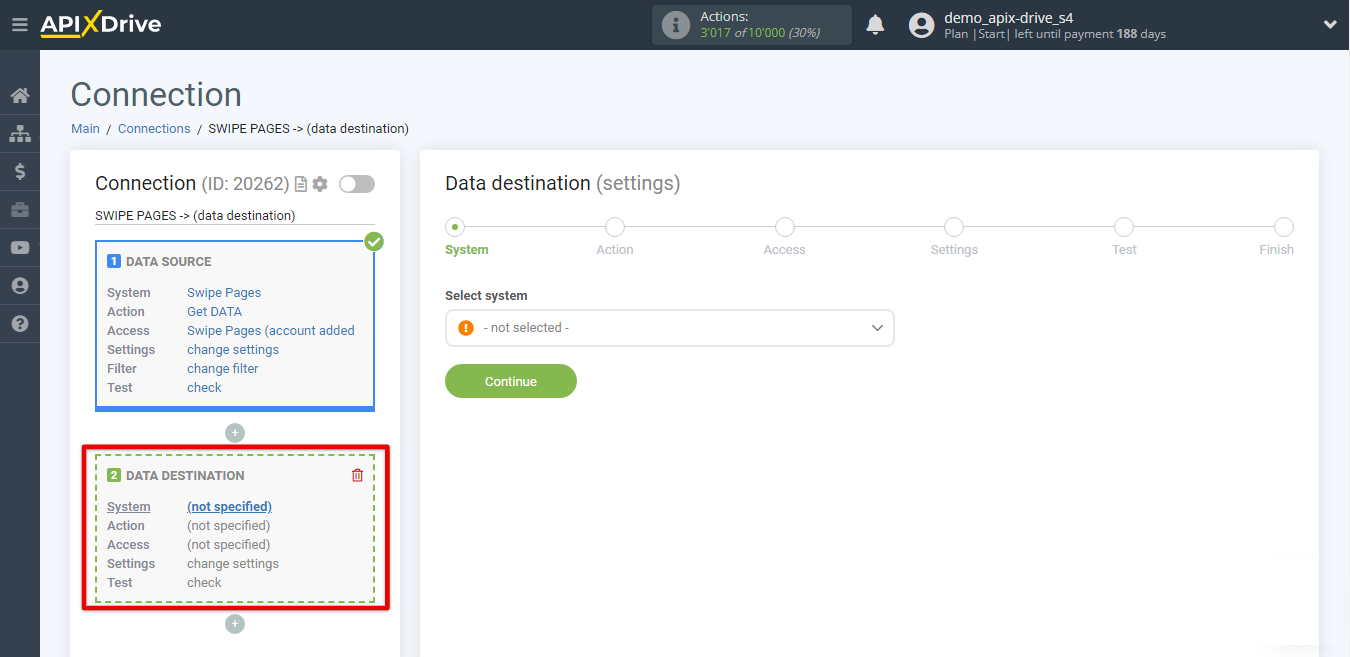The width and height of the screenshot is (1350, 657).
Task: Click the DATA DESTINATION header
Action: pos(185,476)
